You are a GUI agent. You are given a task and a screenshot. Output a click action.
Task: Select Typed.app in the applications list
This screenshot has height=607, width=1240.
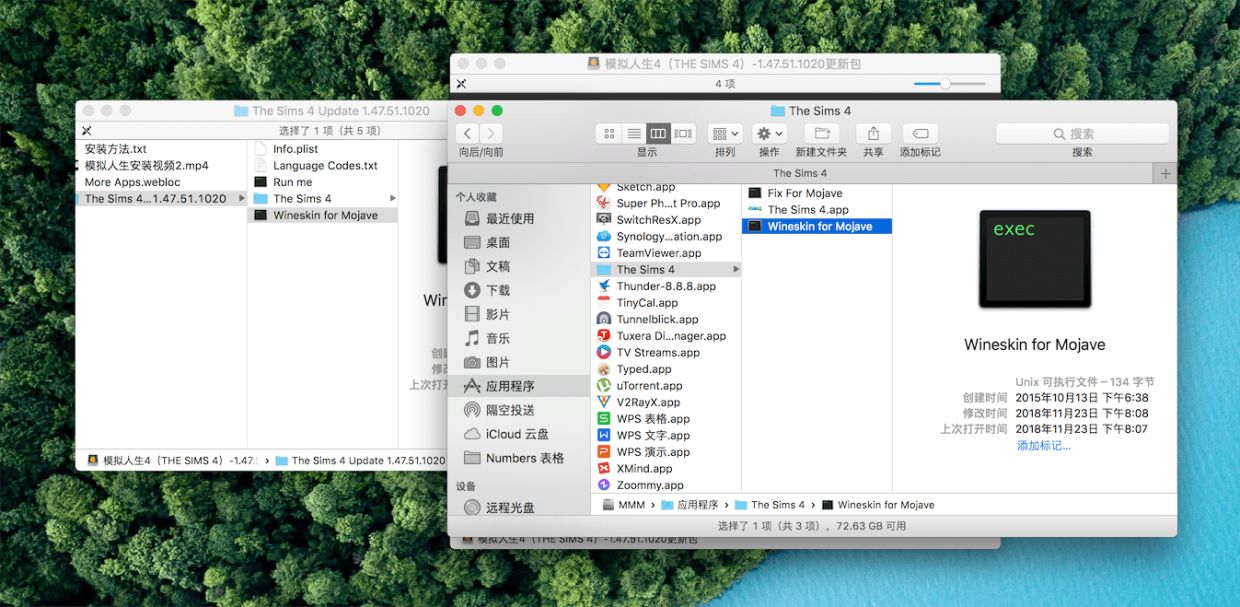667,369
